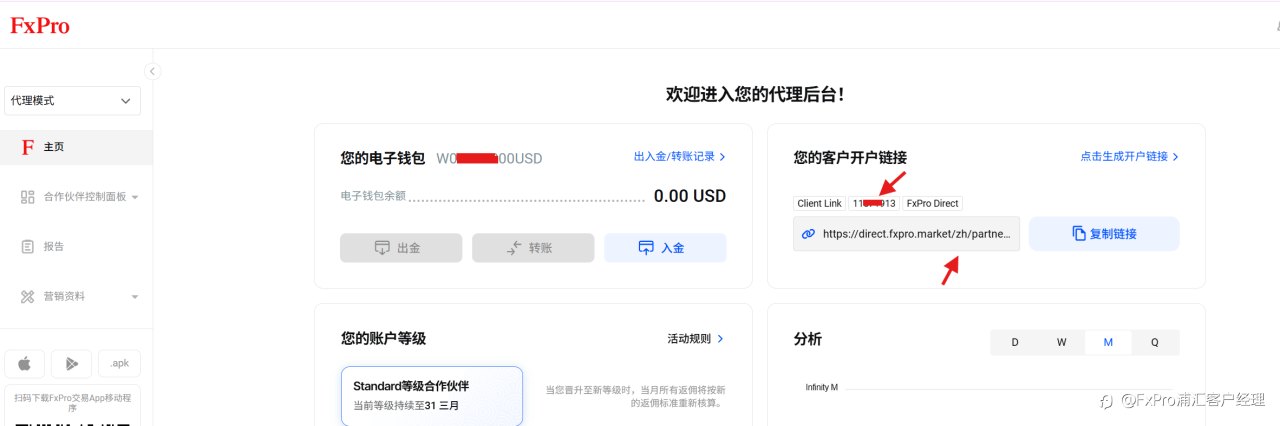This screenshot has width=1280, height=426.
Task: Select the FxPro Direct tag
Action: click(932, 203)
